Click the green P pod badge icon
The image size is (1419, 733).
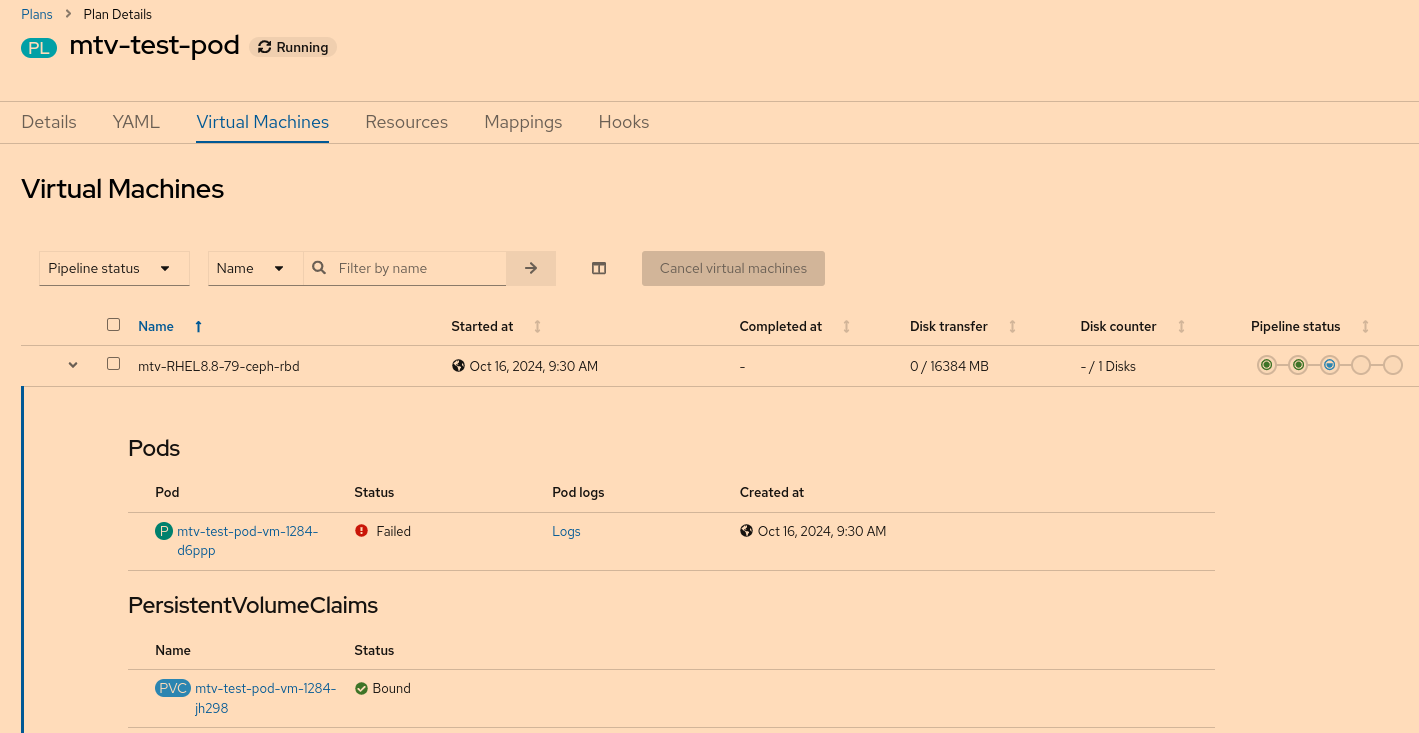click(164, 531)
